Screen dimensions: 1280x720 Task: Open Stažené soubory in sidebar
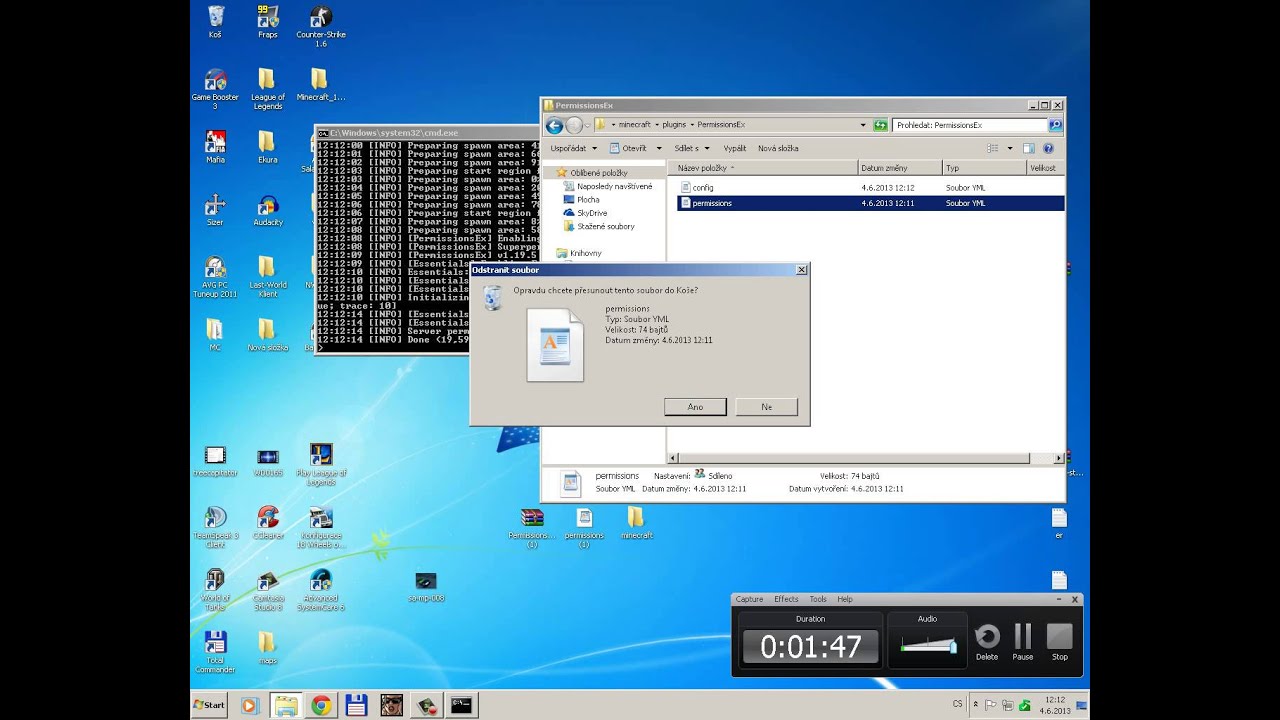605,227
